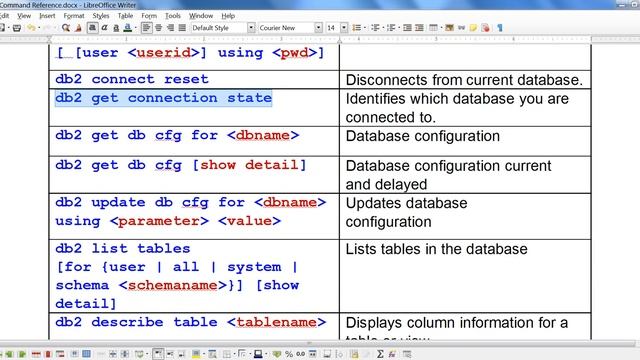The width and height of the screenshot is (640, 360).
Task: Click the Undo arrow icon
Action: pos(31,28)
